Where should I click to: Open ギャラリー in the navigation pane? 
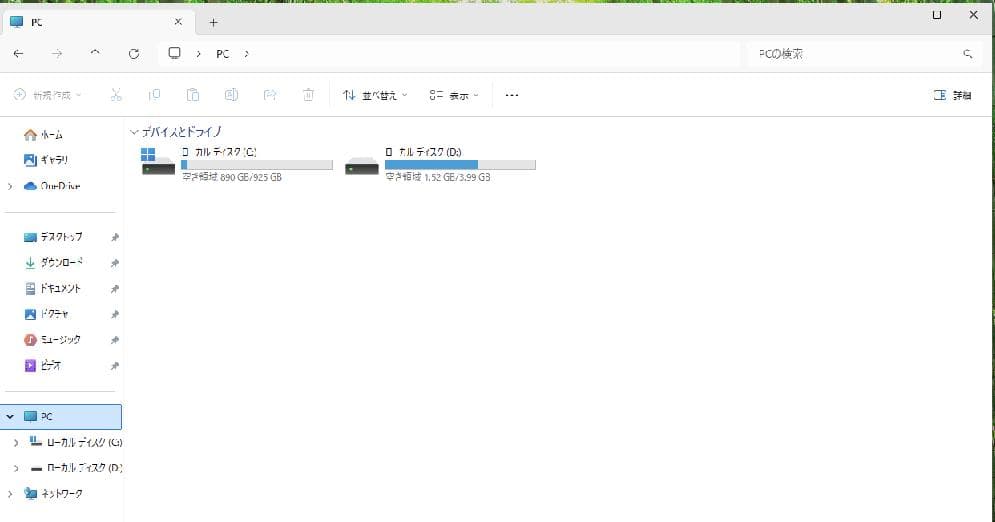point(54,160)
